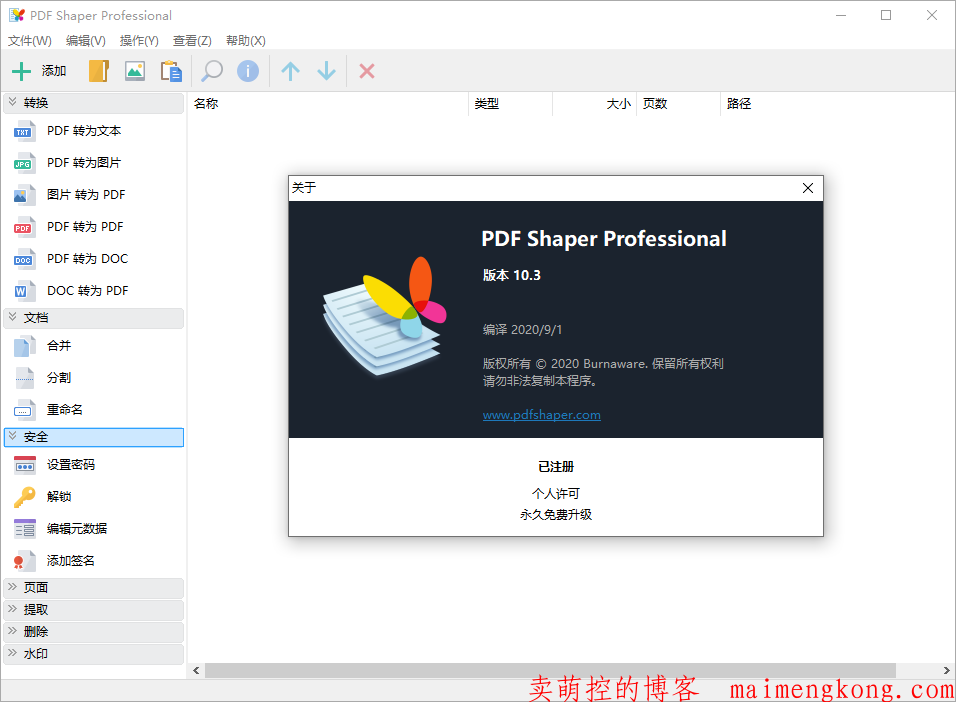The width and height of the screenshot is (956, 702).
Task: Expand the 水印 section
Action: pos(94,654)
